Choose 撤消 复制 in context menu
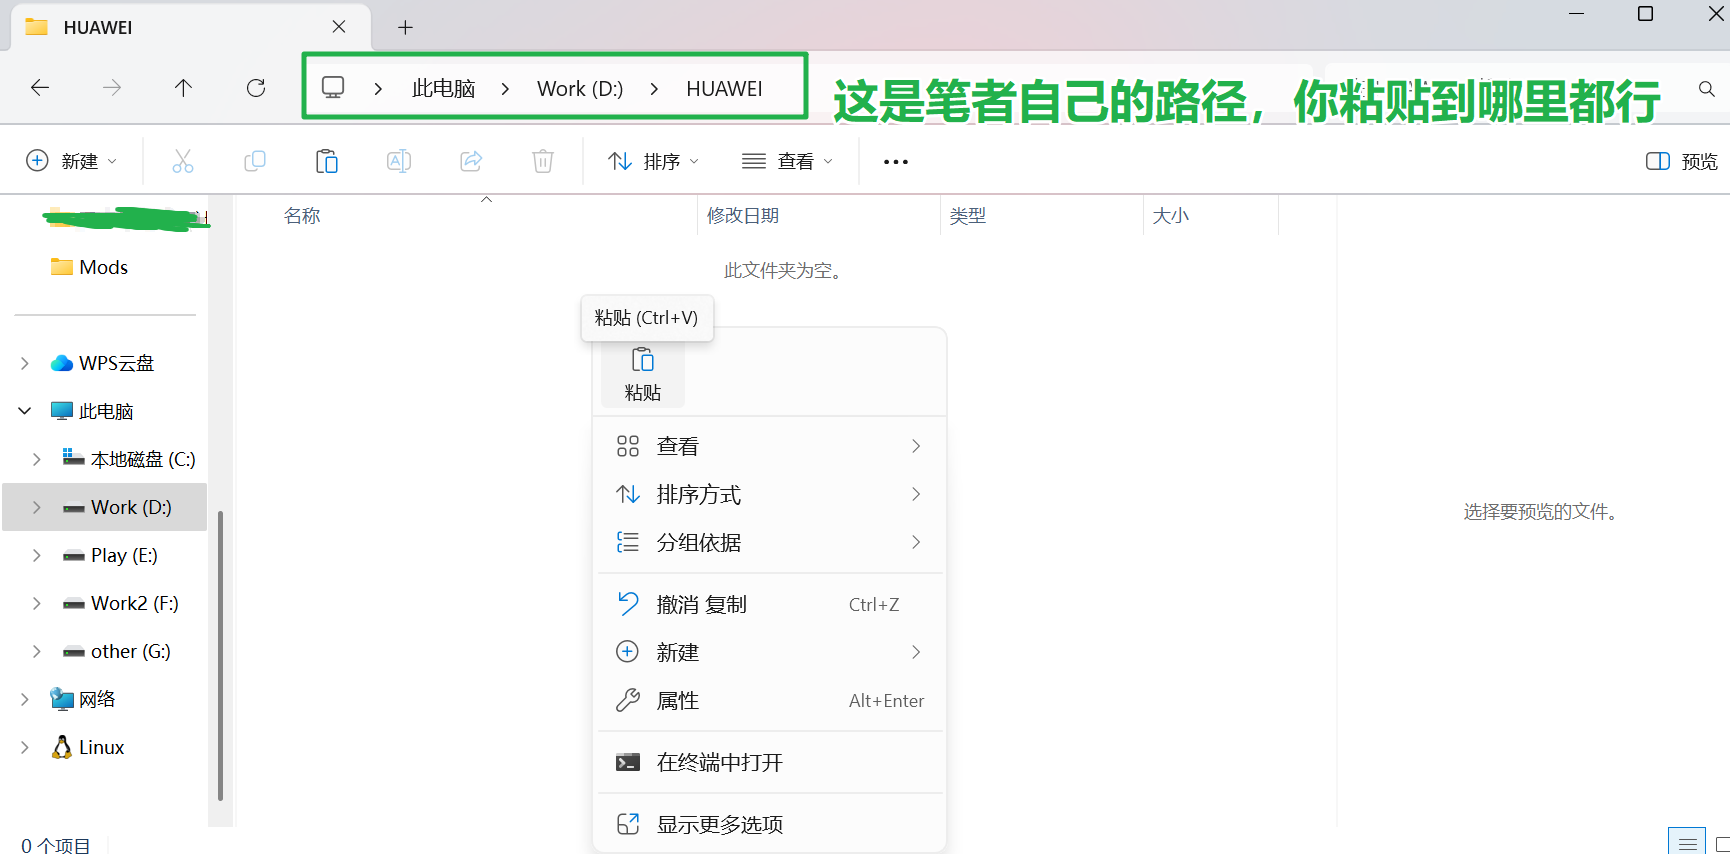Screen dimensions: 1730x854 (770, 604)
